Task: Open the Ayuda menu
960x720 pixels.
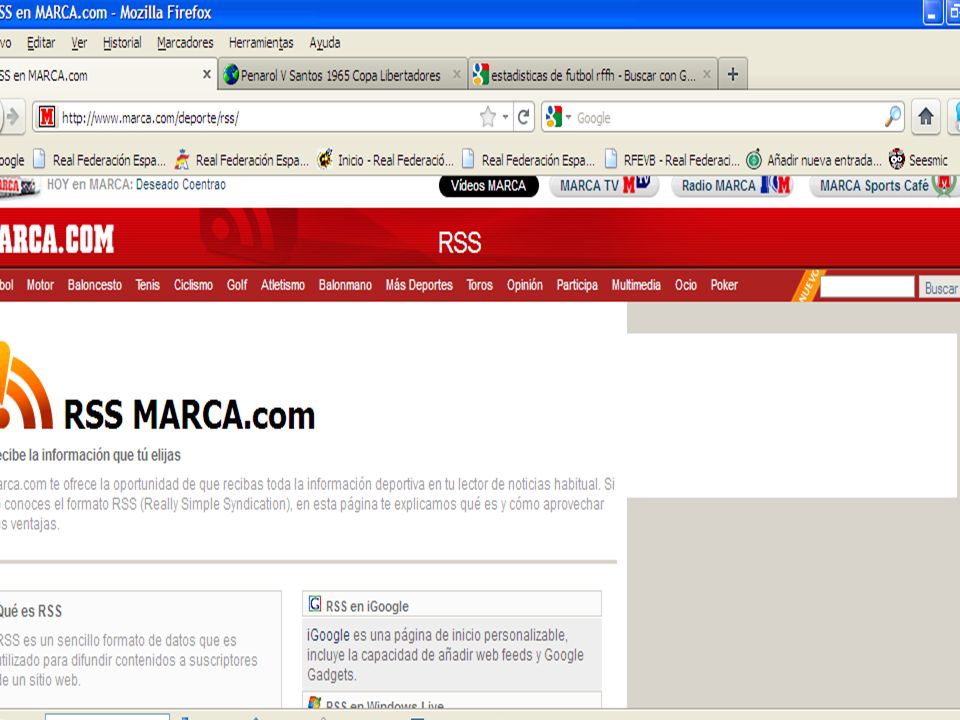Action: click(324, 43)
